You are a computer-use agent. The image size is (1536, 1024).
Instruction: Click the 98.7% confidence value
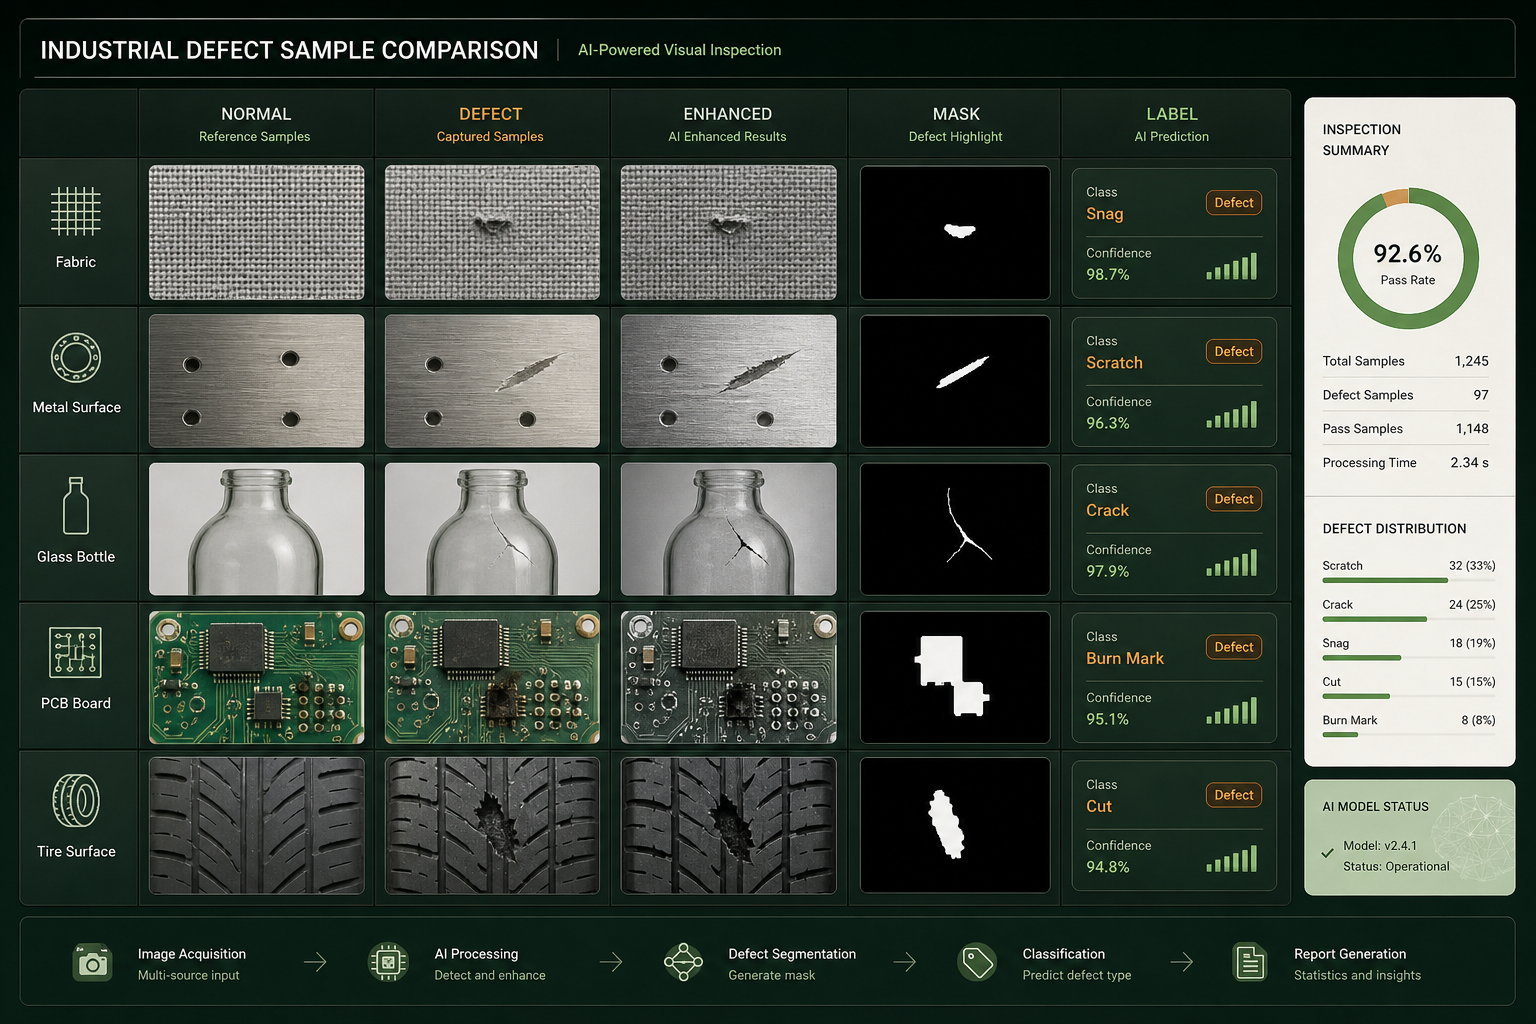click(x=1108, y=275)
